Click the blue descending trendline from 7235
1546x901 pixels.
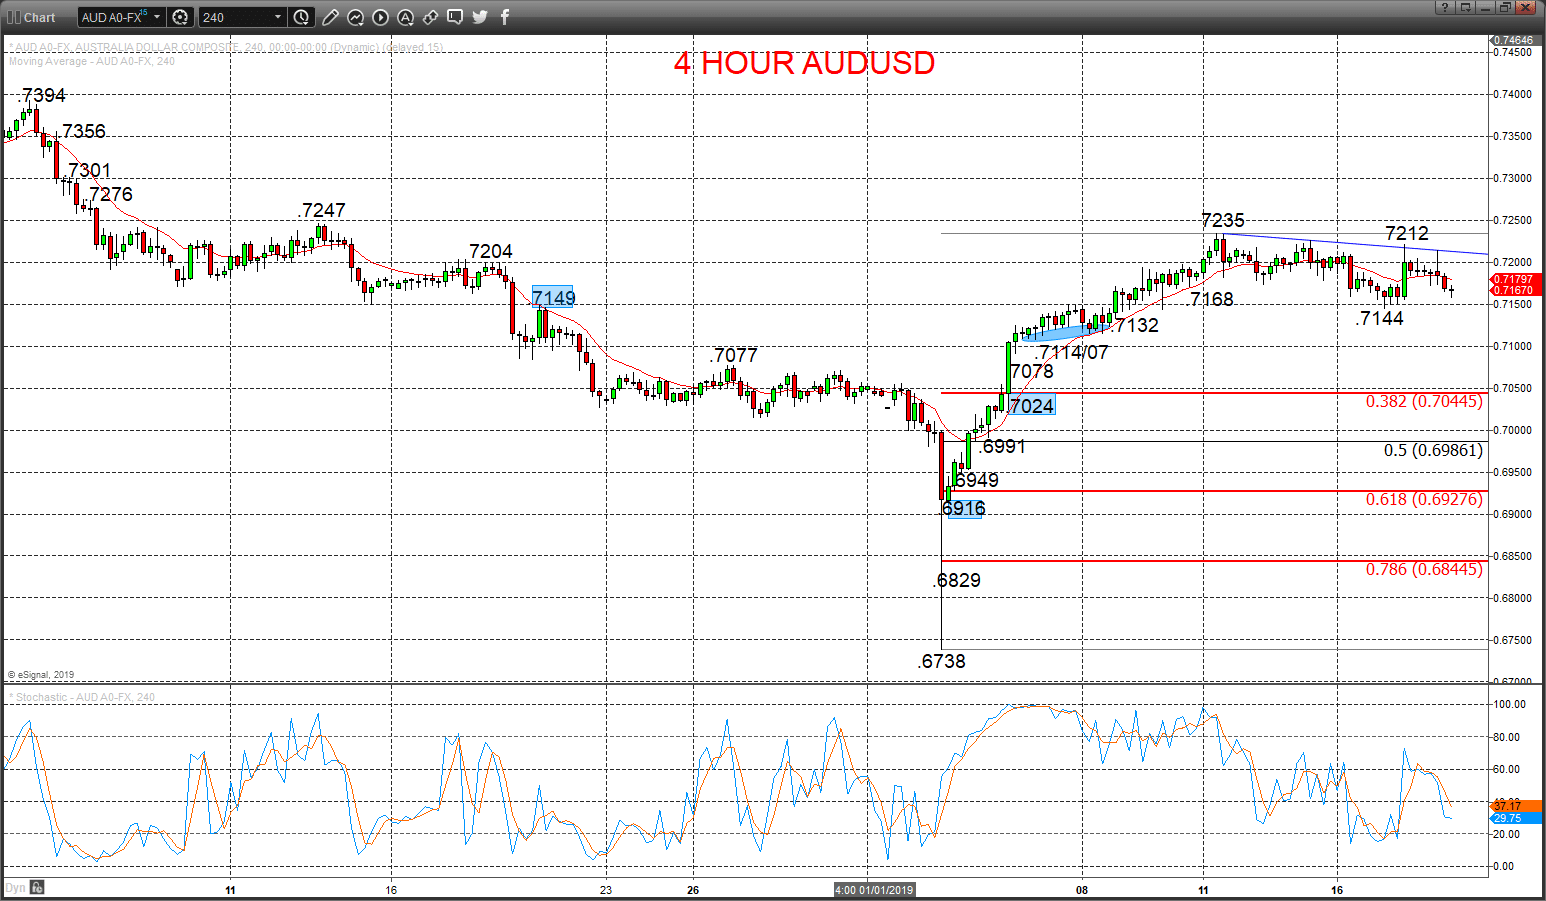click(x=1355, y=244)
